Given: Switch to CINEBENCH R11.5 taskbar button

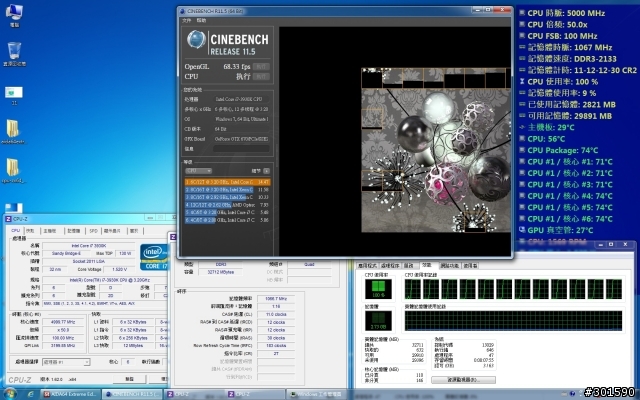Looking at the screenshot, I should click(x=133, y=394).
